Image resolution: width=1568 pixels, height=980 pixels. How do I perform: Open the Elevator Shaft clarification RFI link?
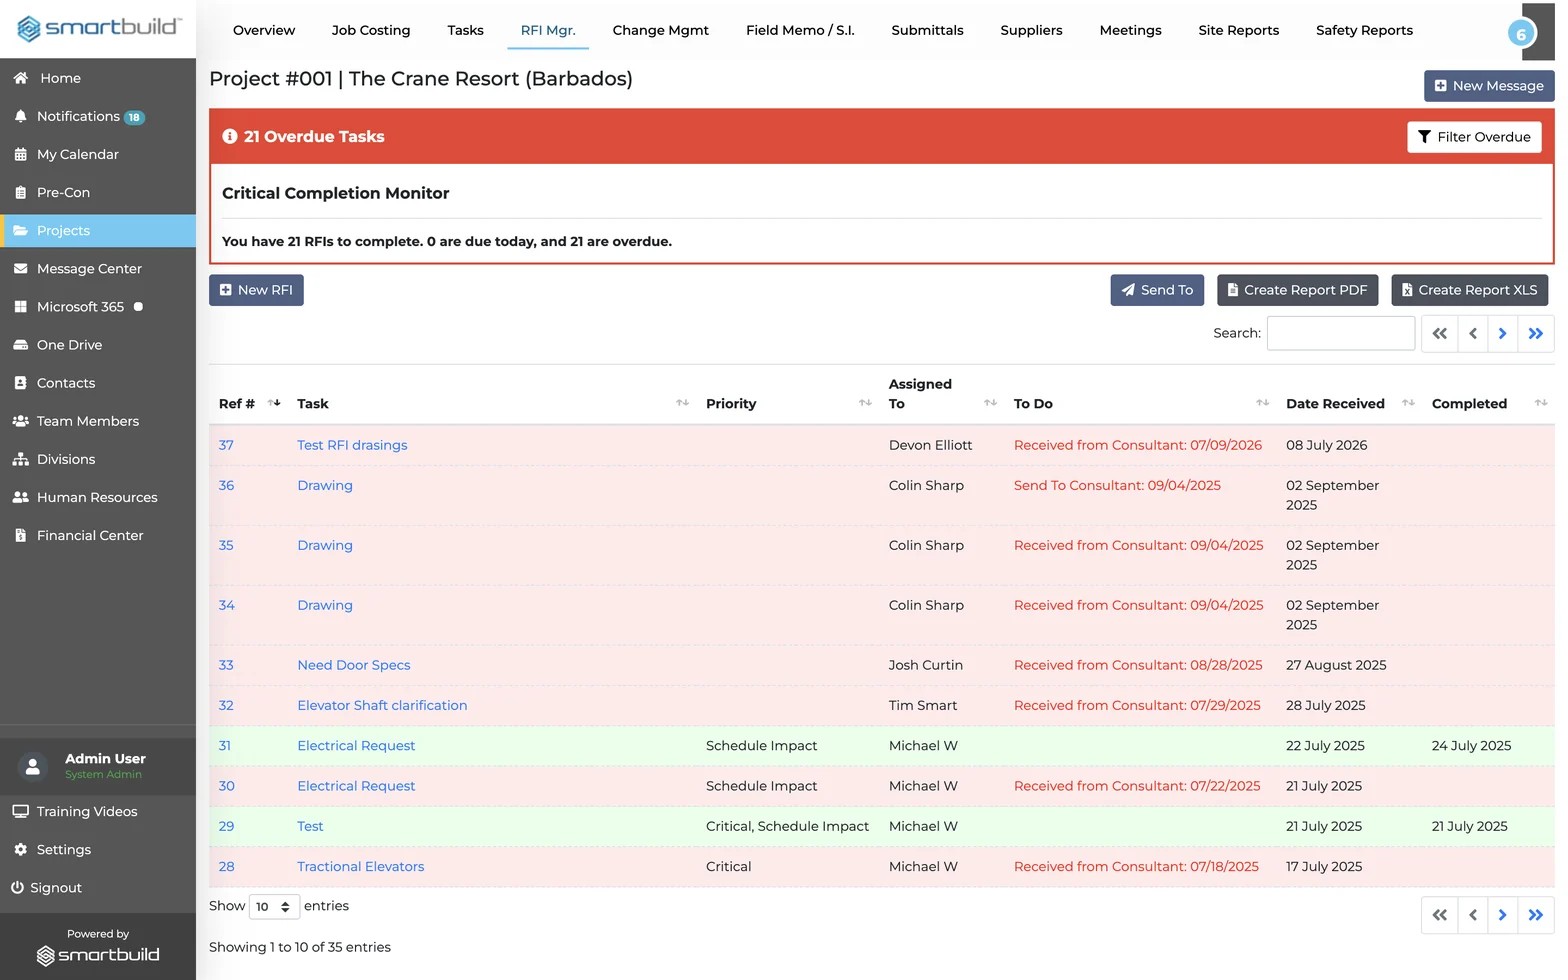coord(382,705)
